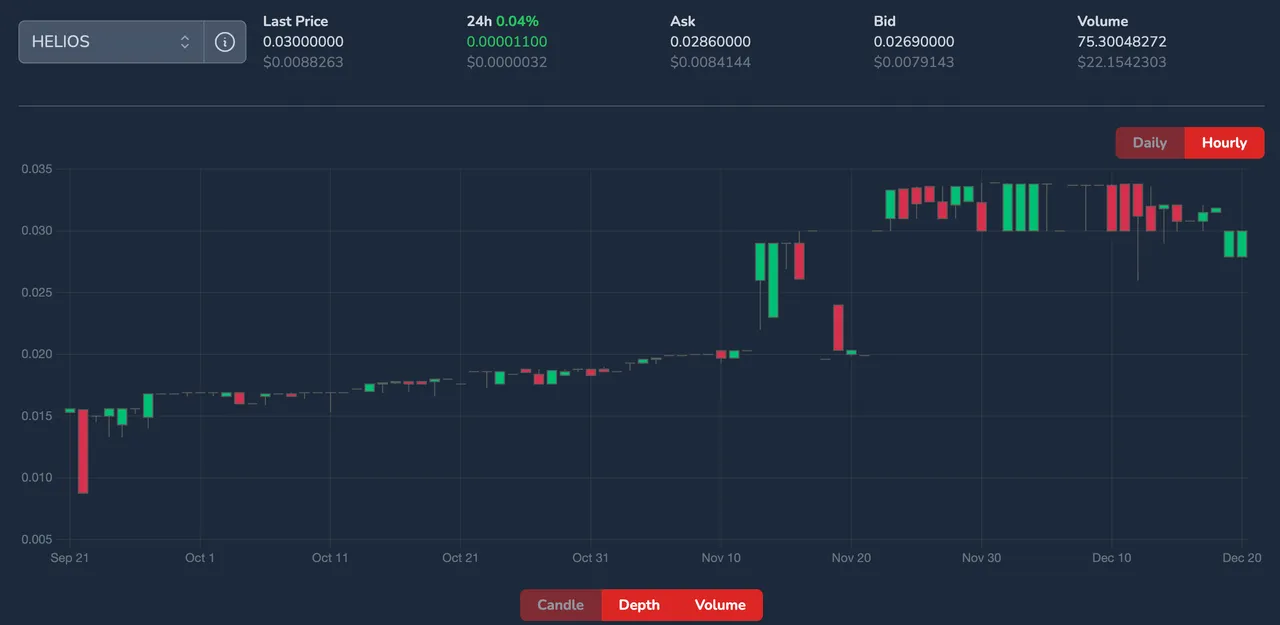
Task: Click the 0.020 price axis label
Action: coord(36,354)
